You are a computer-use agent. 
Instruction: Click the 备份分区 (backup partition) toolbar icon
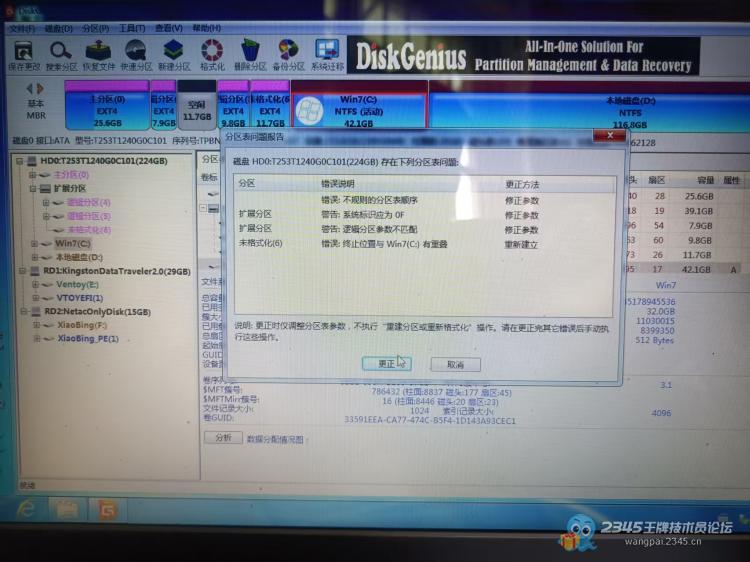(288, 50)
